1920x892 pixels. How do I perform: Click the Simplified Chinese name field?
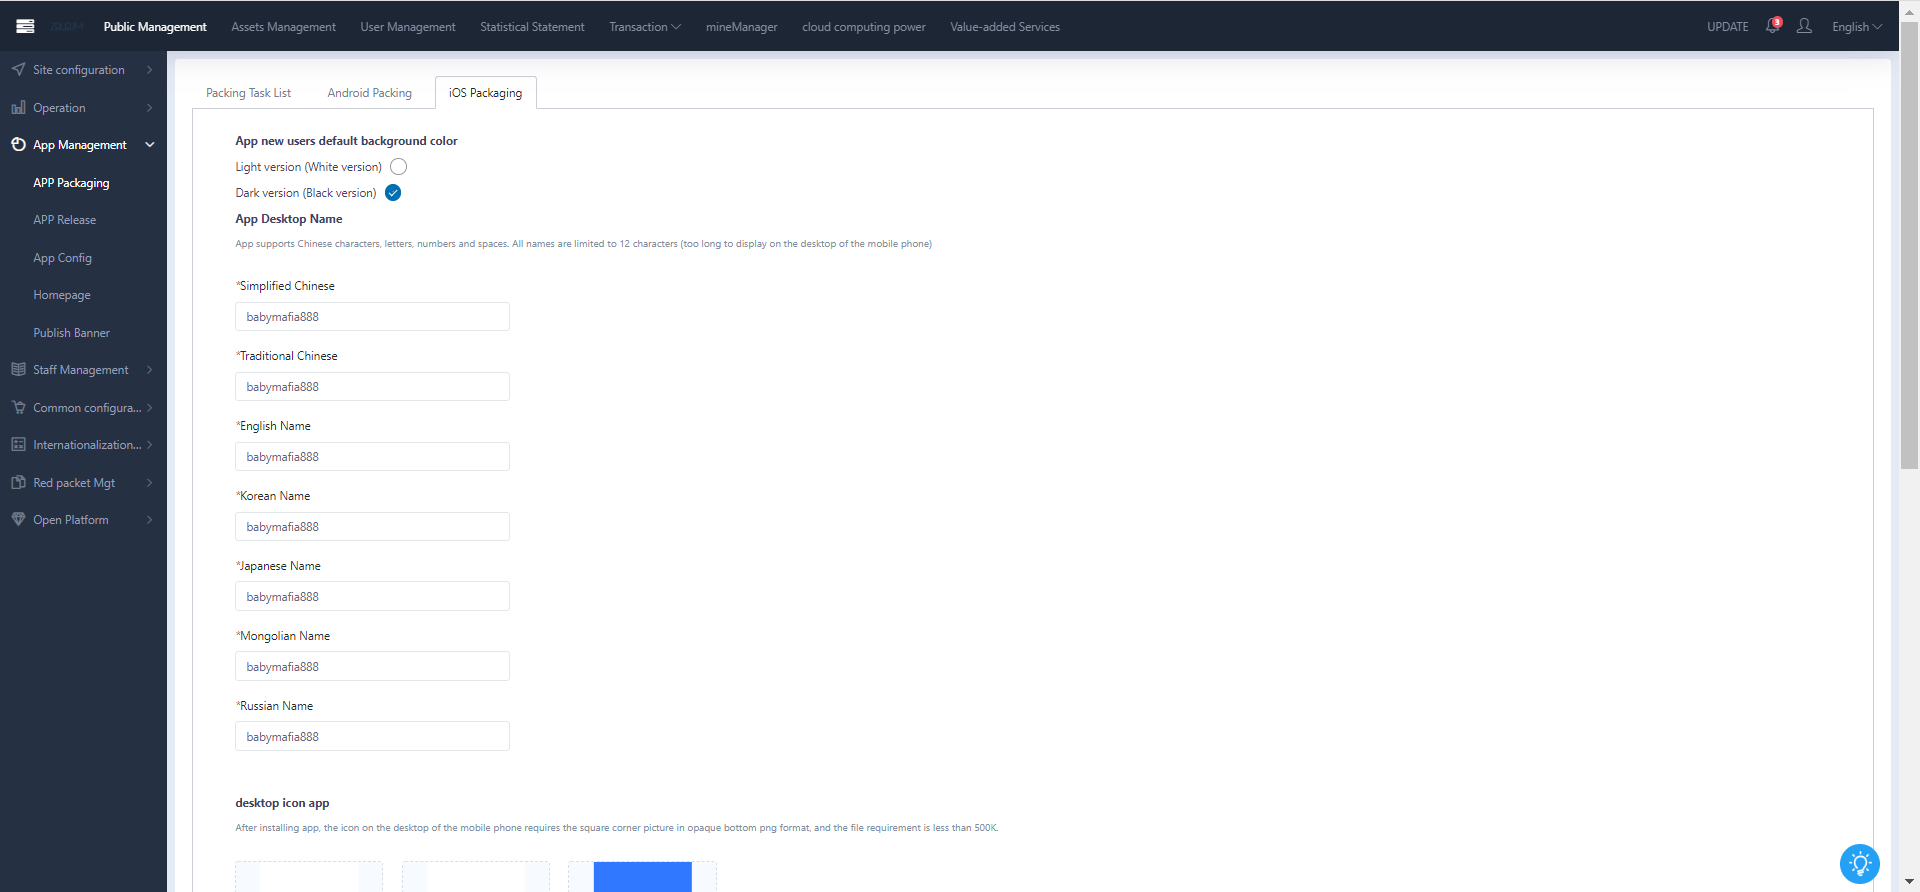pyautogui.click(x=372, y=317)
